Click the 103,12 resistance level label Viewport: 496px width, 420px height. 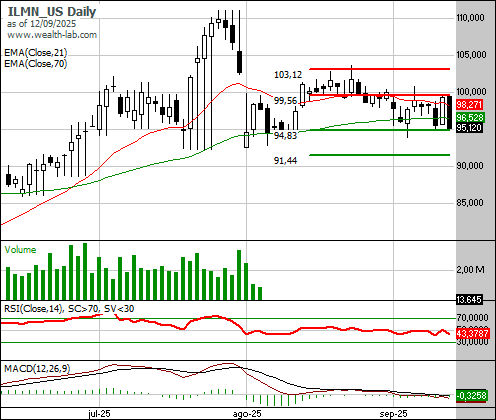point(288,75)
